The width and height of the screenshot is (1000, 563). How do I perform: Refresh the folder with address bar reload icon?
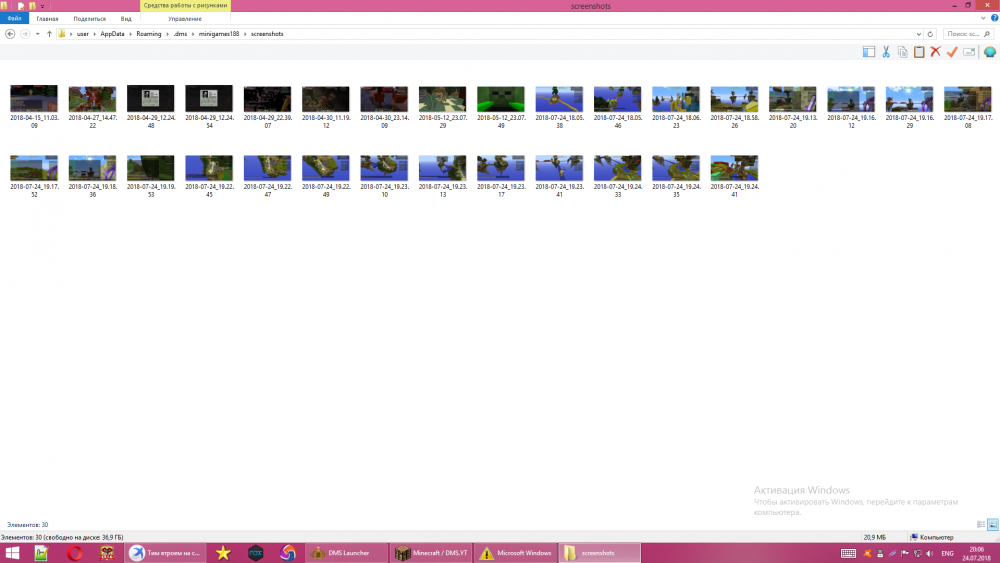(930, 34)
